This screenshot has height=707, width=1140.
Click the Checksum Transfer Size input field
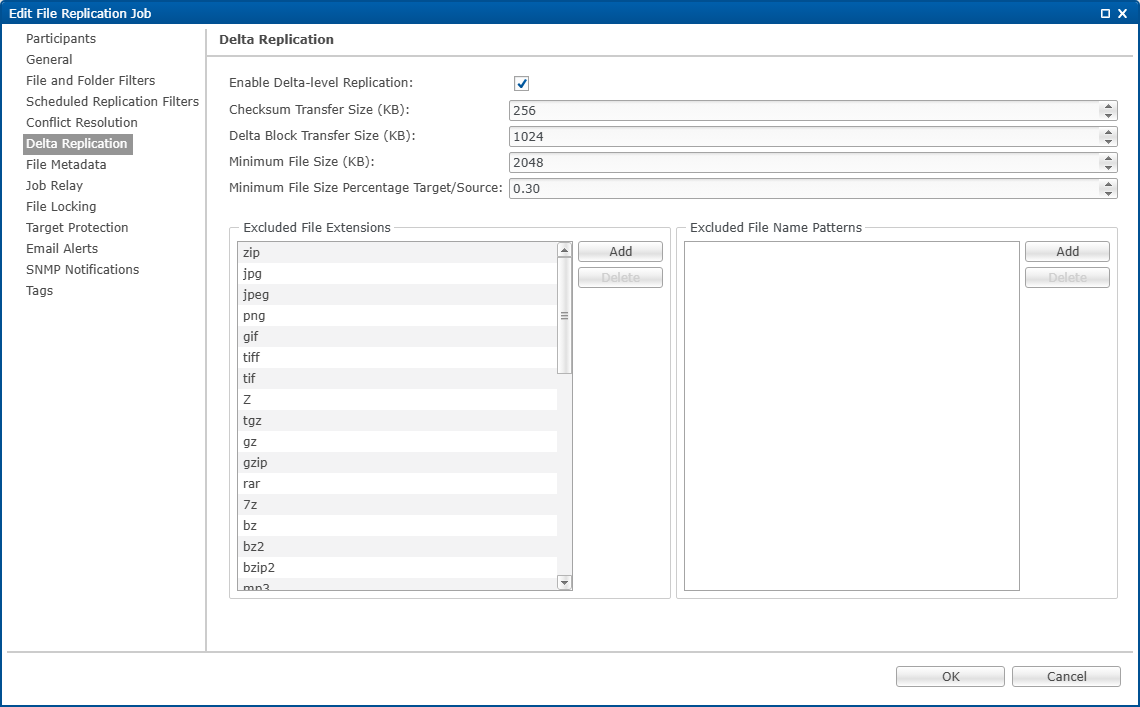point(800,111)
